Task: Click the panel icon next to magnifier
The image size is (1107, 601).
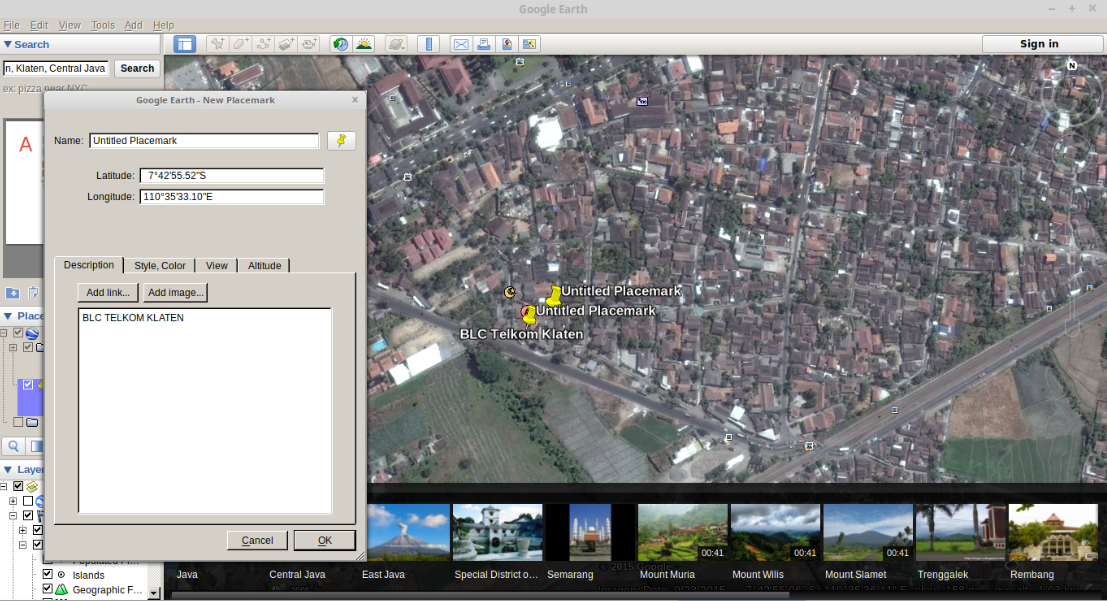Action: pos(35,446)
